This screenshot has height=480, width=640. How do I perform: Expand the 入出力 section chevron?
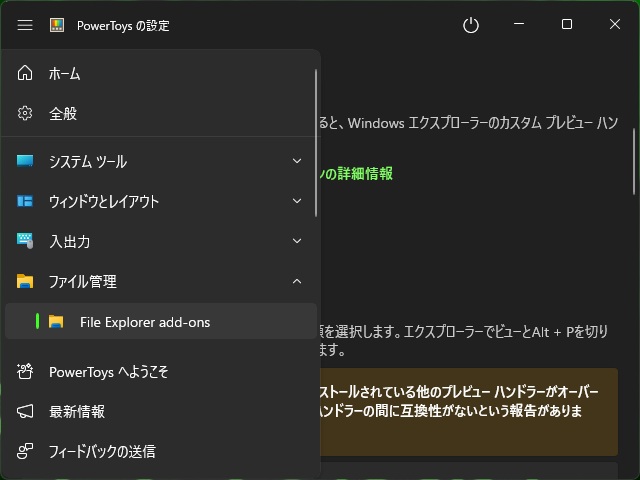tap(297, 241)
